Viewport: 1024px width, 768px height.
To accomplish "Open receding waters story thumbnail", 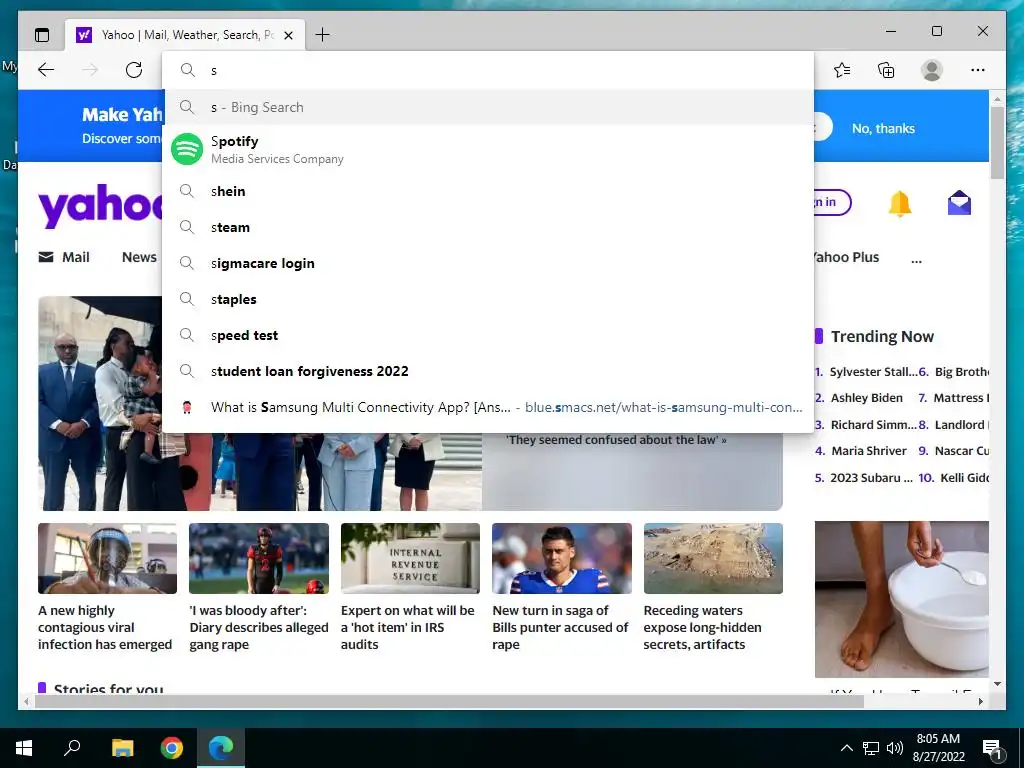I will [713, 558].
